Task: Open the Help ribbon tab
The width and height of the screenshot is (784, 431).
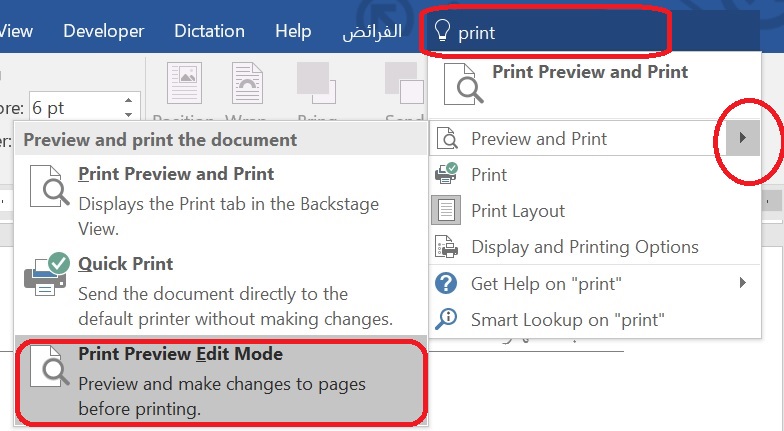Action: coord(293,31)
